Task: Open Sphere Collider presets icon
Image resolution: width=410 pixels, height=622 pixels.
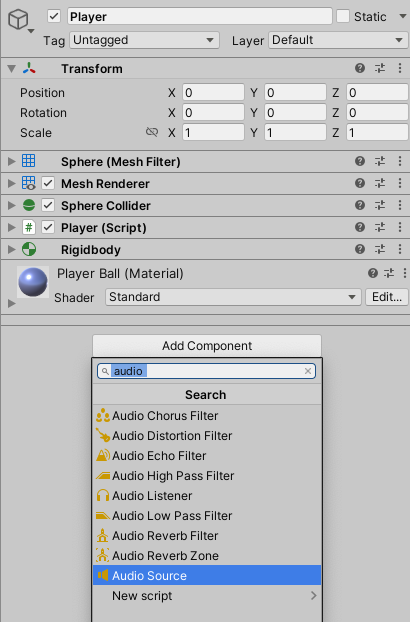Action: [x=380, y=205]
